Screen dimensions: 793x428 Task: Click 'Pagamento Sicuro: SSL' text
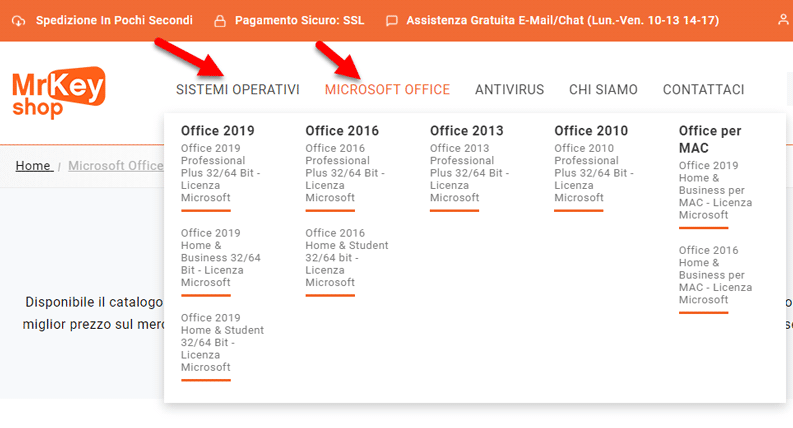(x=299, y=20)
